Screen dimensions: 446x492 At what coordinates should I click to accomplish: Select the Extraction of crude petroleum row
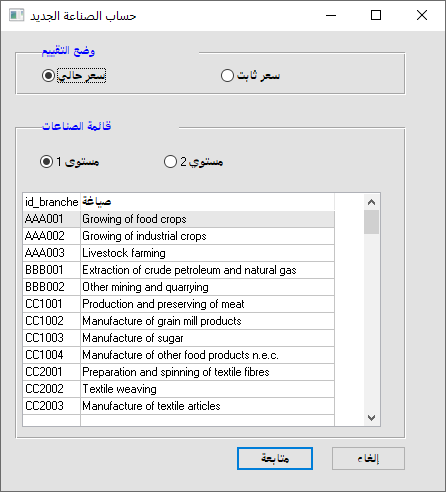[179, 270]
